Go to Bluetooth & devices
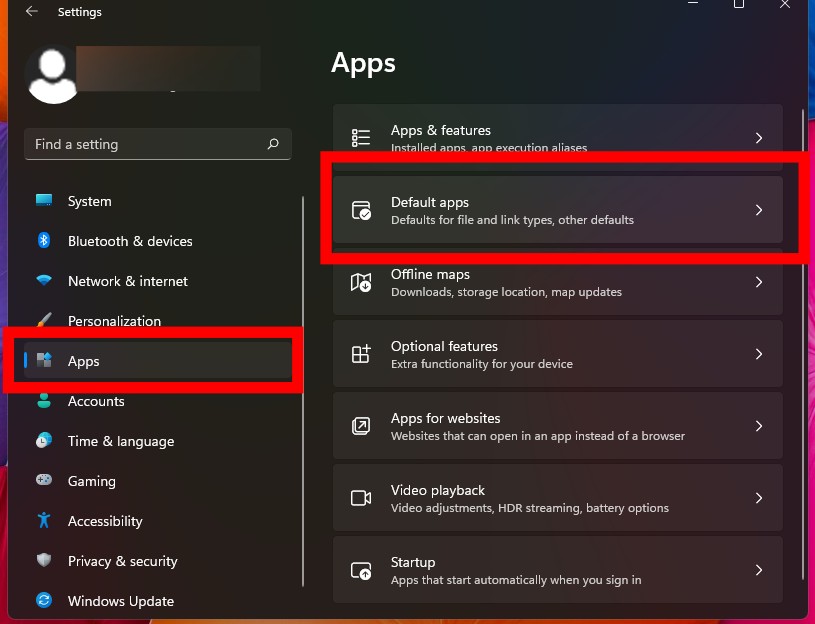This screenshot has width=815, height=624. point(157,241)
